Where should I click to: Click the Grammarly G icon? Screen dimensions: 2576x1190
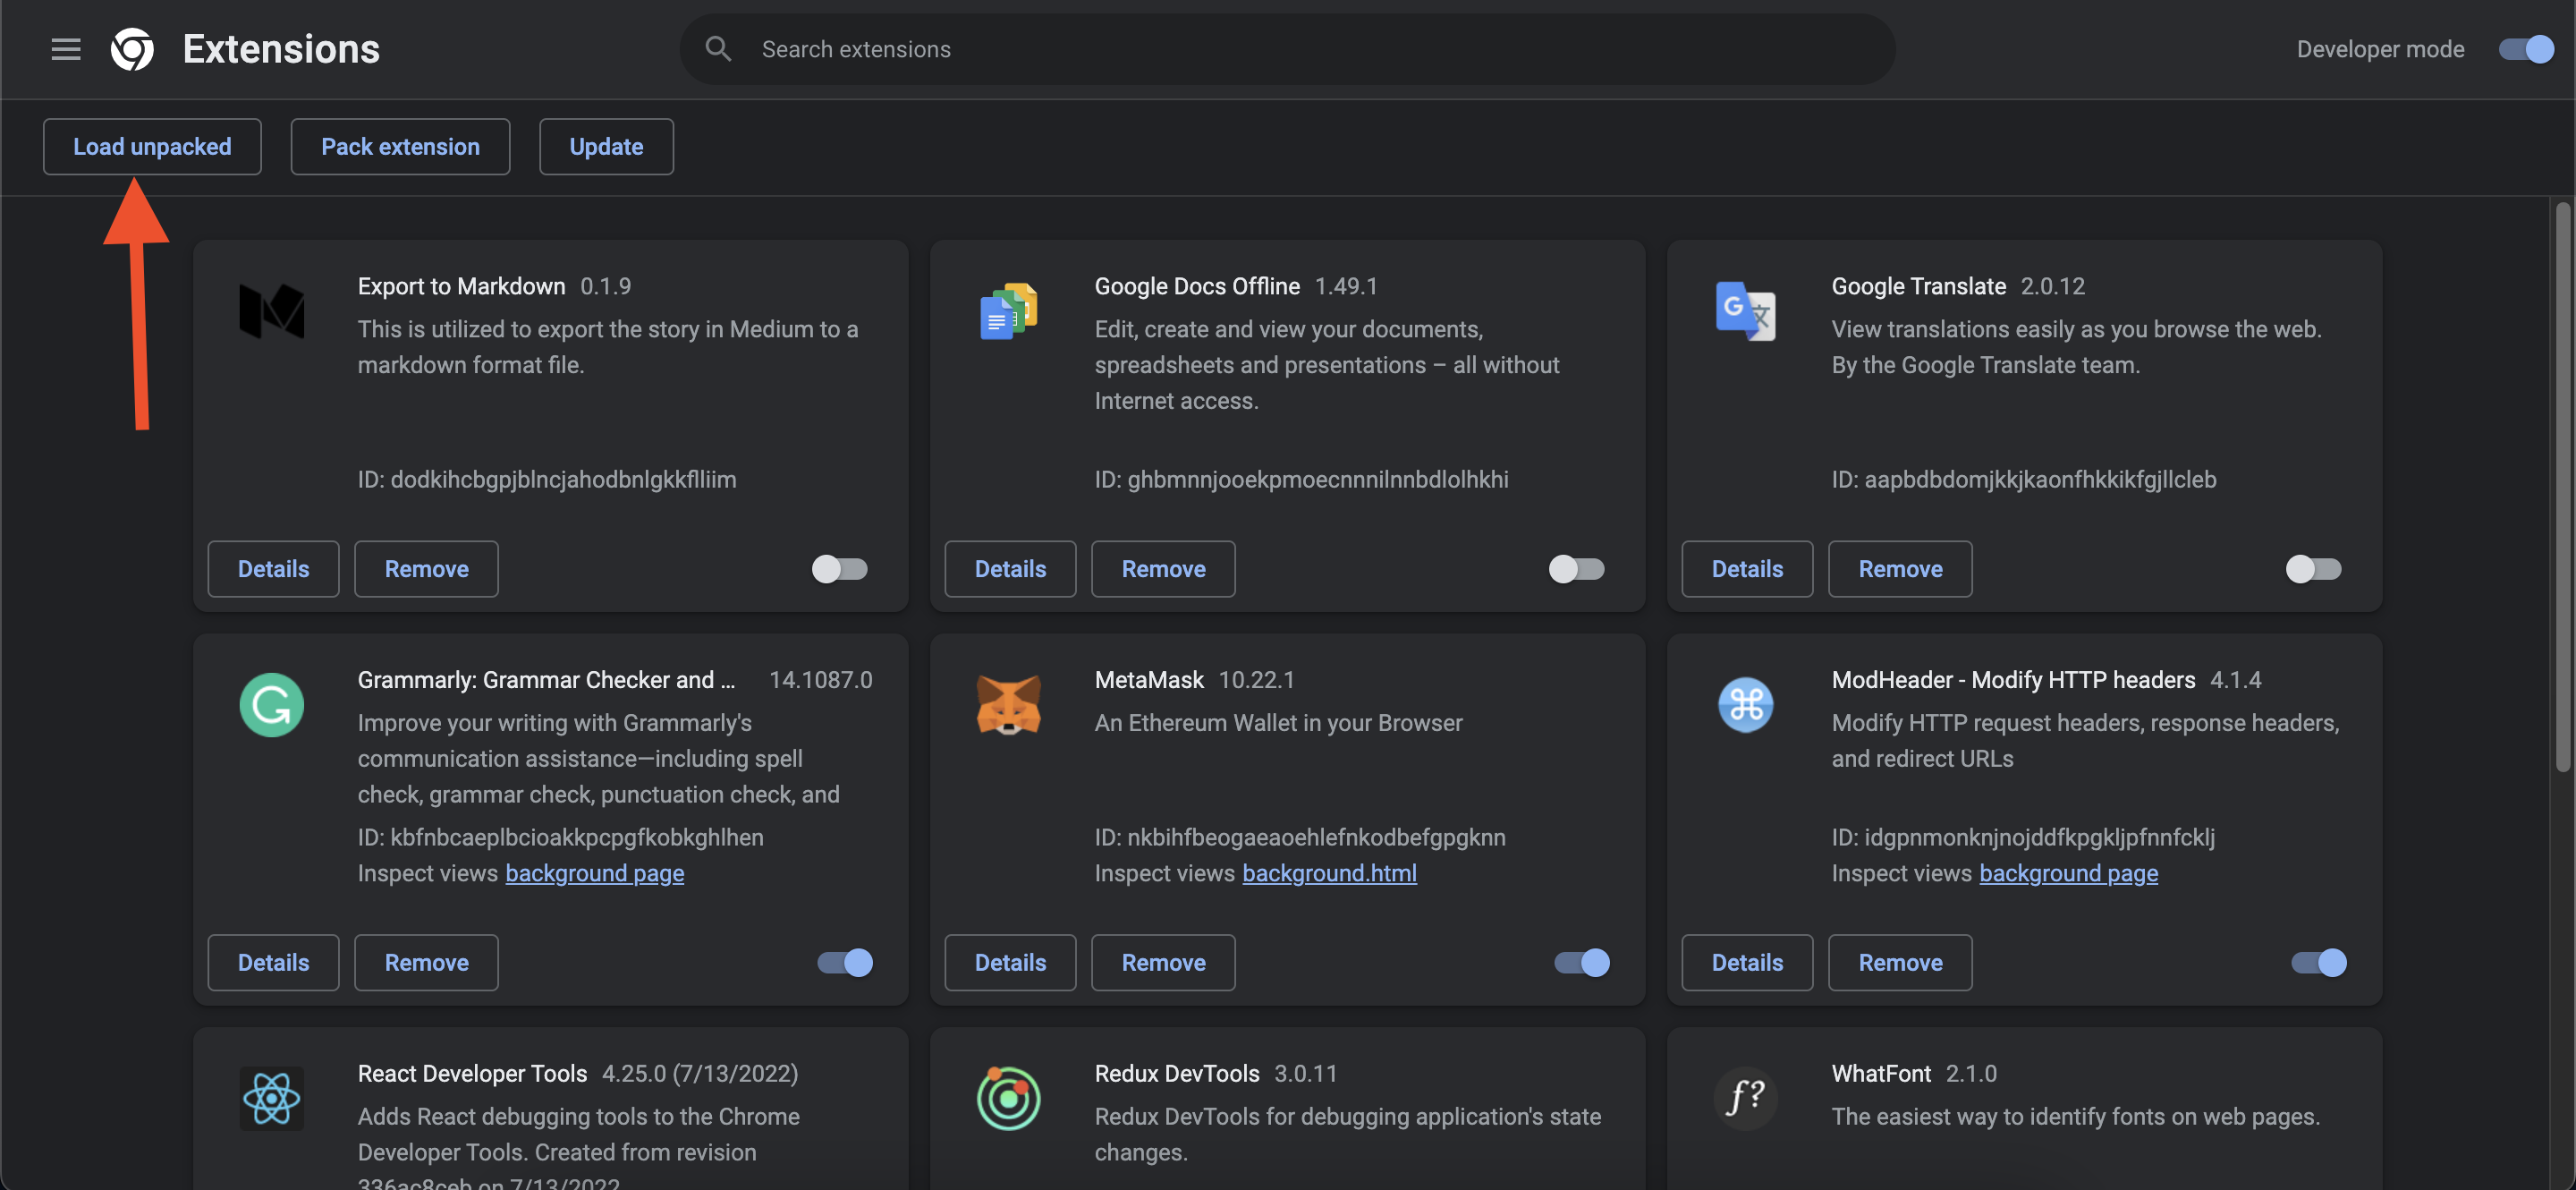click(x=271, y=705)
